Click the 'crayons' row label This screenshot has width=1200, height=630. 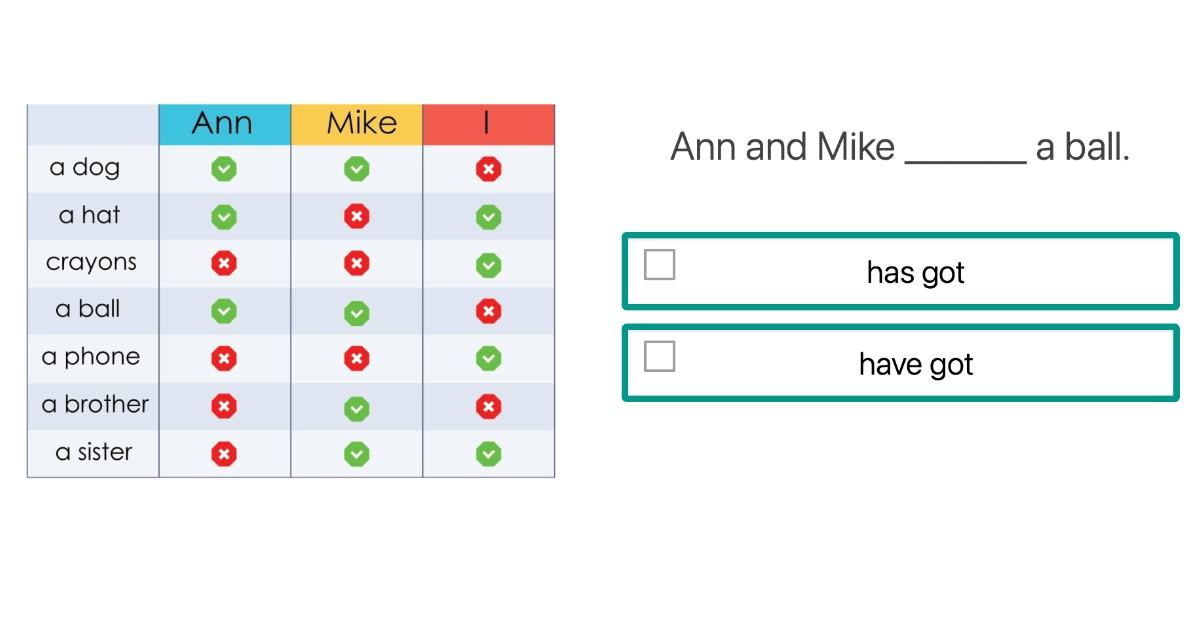pos(91,263)
